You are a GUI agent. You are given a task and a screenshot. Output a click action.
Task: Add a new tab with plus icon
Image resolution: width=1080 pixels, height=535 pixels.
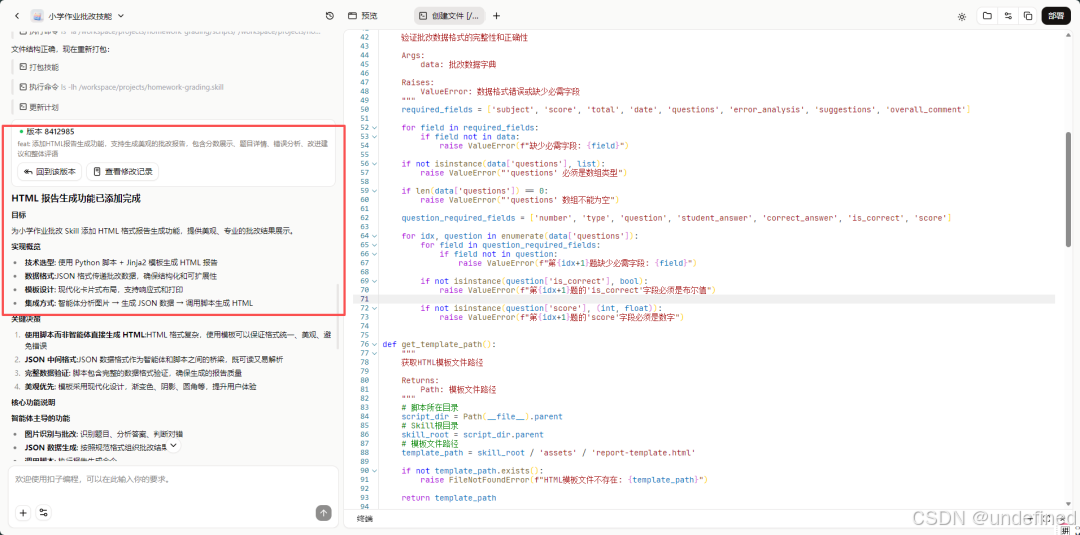pyautogui.click(x=497, y=15)
